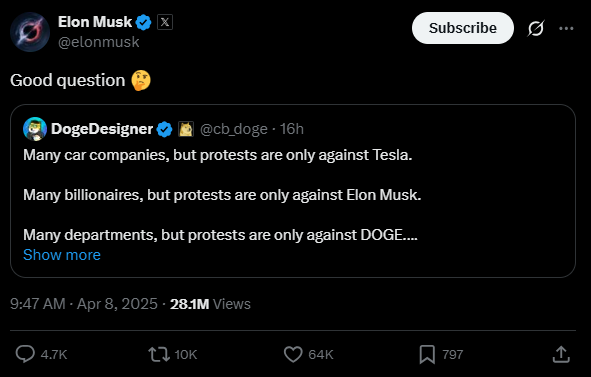This screenshot has height=377, width=591.
Task: Click the Doge affiliation badge icon
Action: click(185, 129)
